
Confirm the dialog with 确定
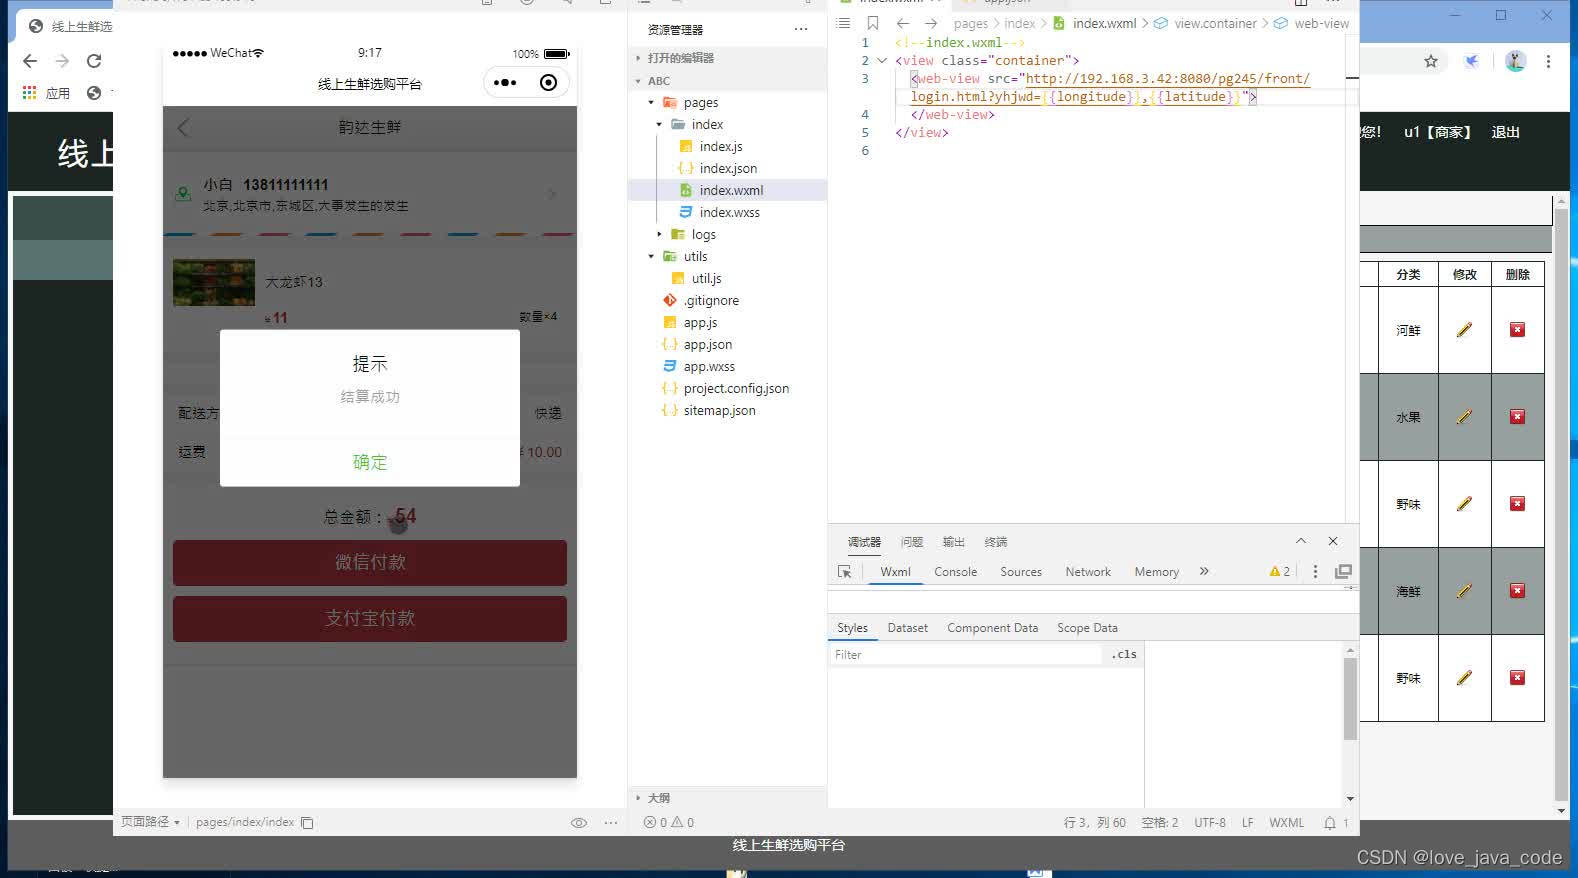(x=370, y=462)
